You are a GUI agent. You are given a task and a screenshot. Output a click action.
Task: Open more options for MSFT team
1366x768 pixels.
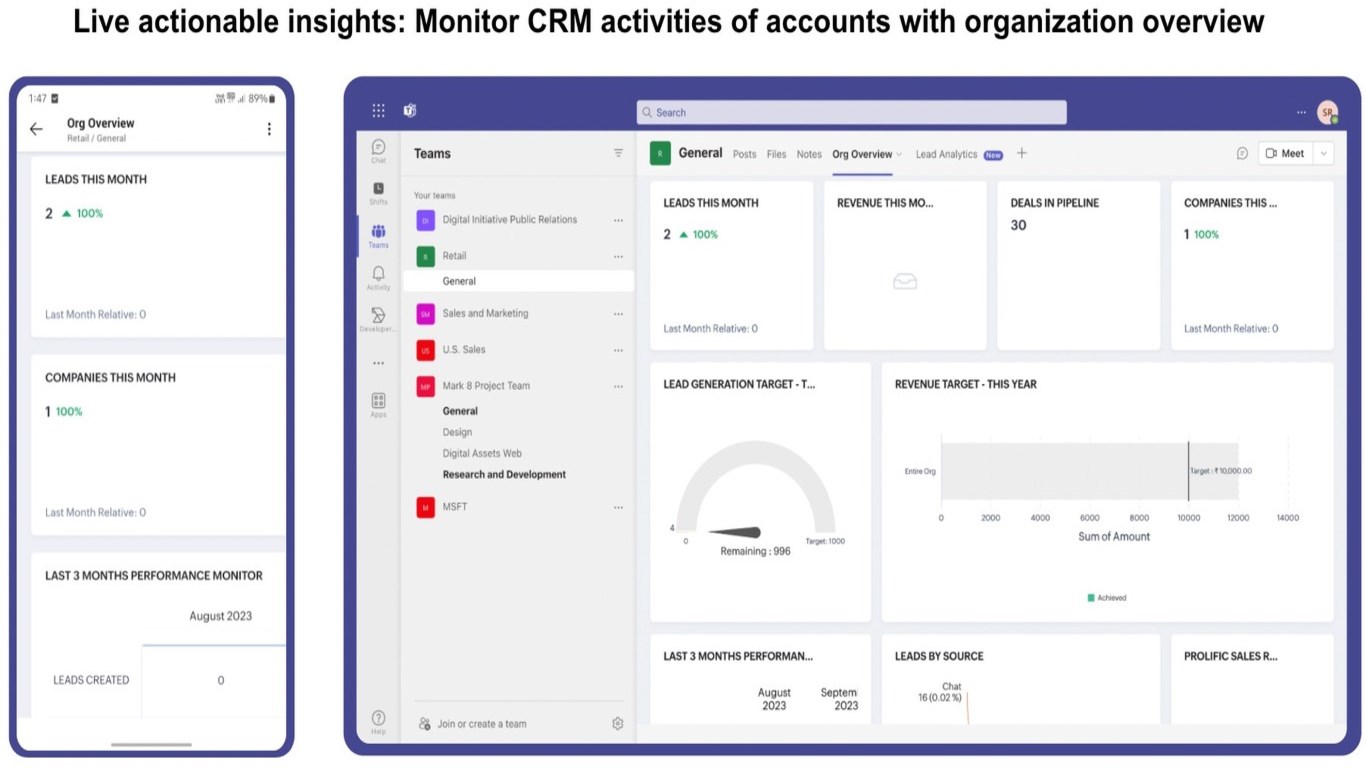[618, 507]
